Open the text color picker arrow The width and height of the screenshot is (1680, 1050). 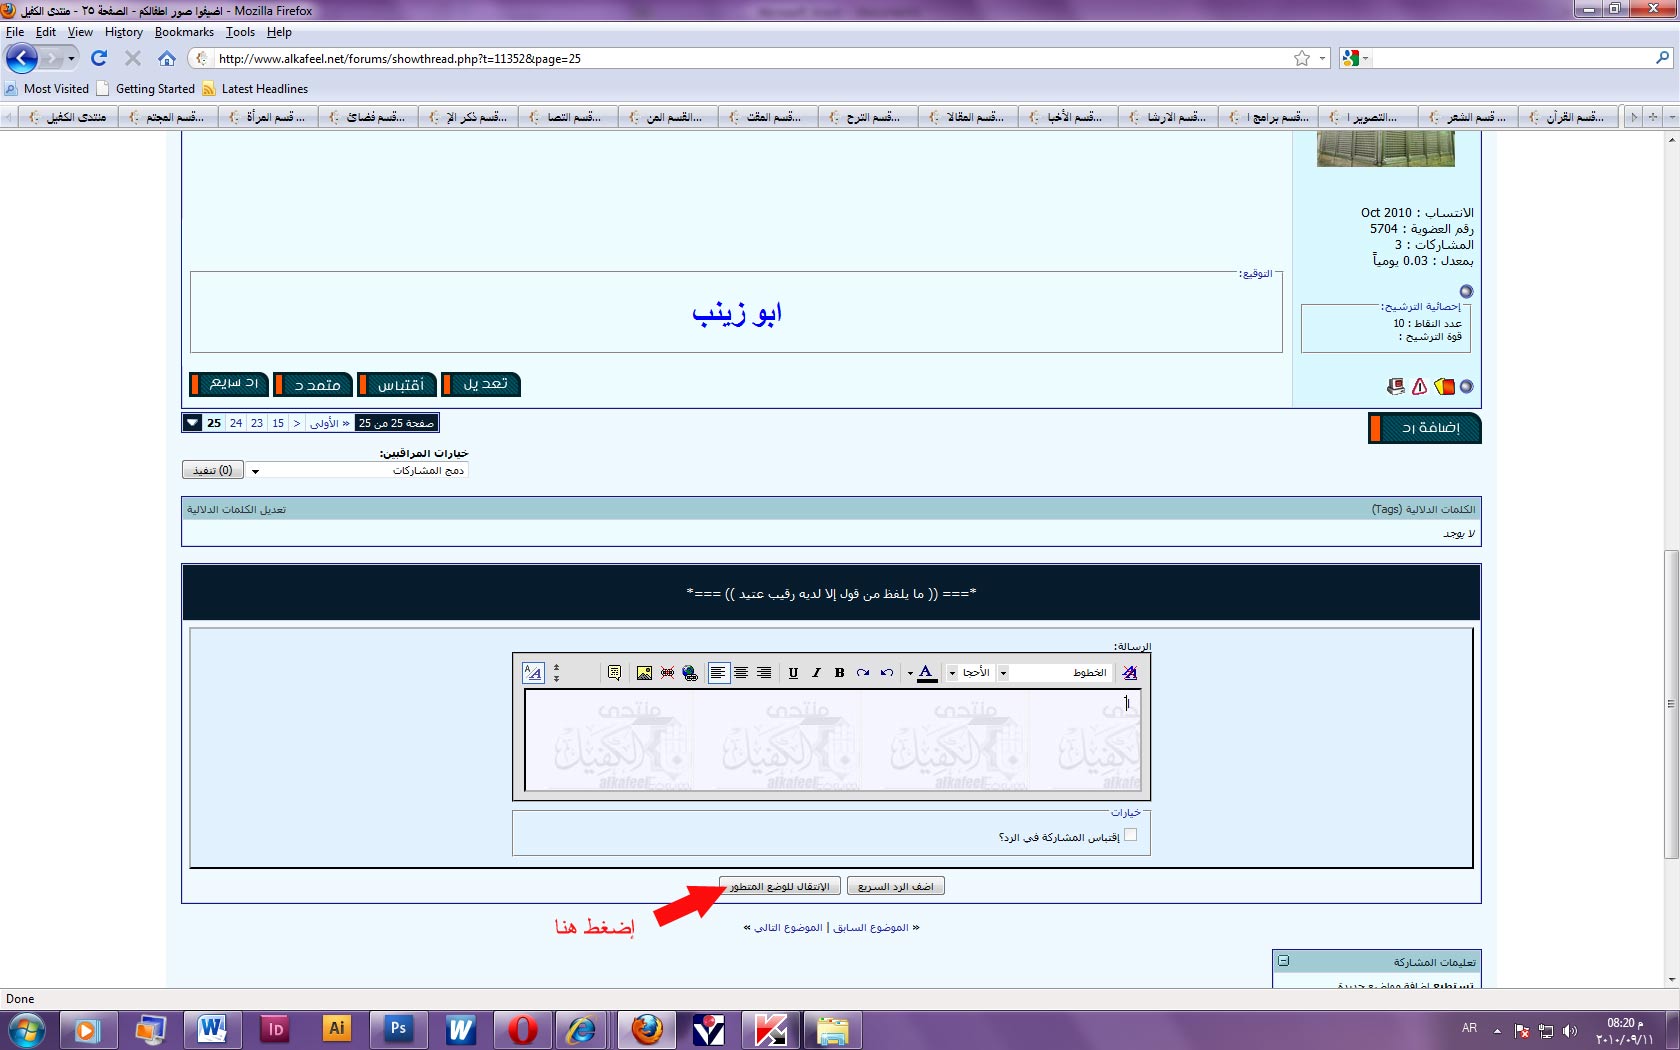pos(910,673)
